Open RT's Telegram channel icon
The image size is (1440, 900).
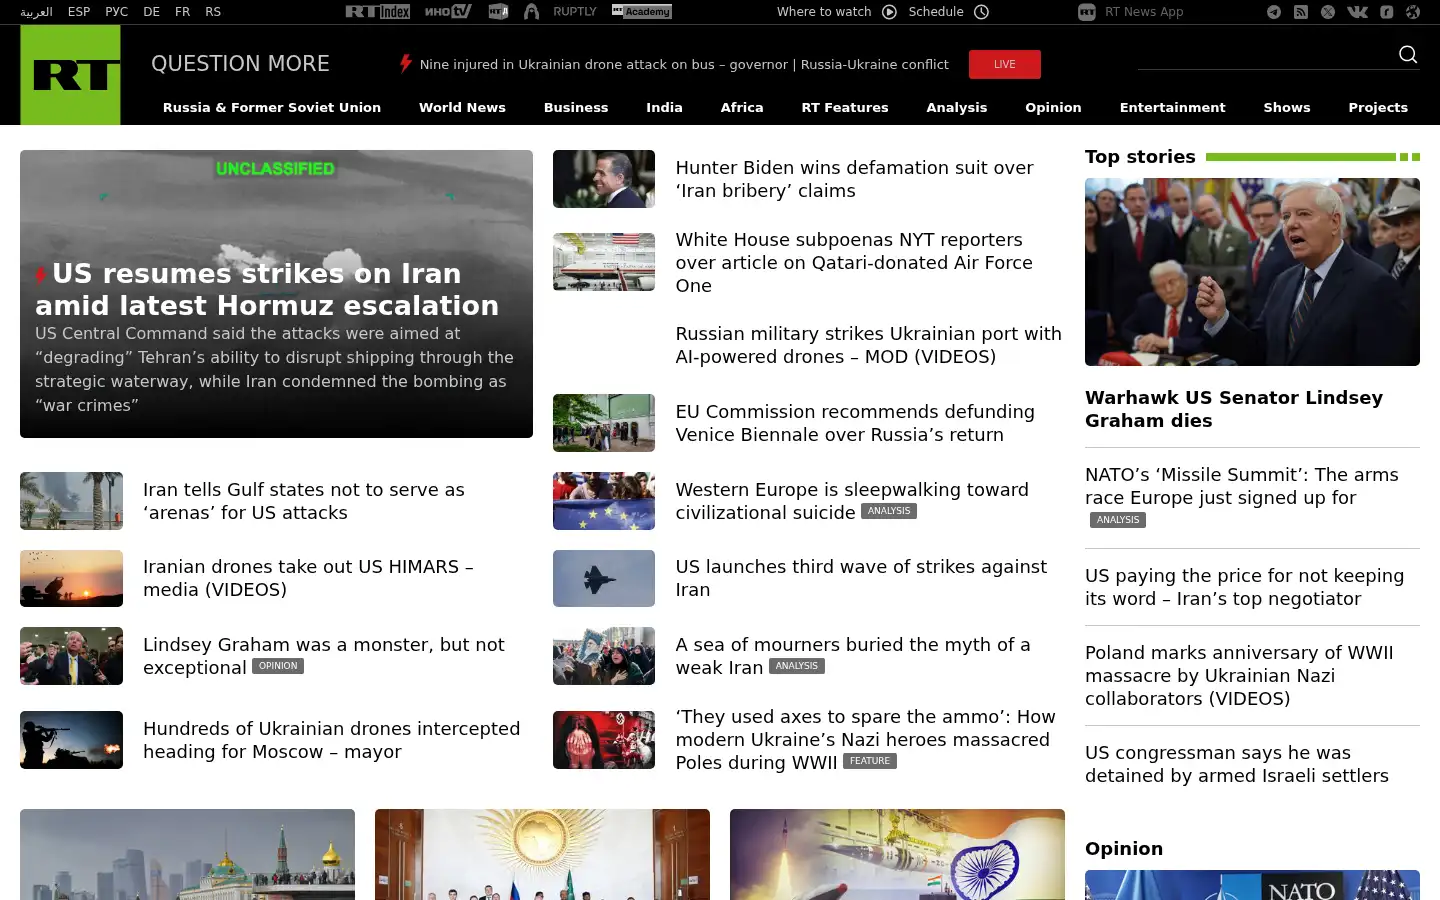[1274, 12]
